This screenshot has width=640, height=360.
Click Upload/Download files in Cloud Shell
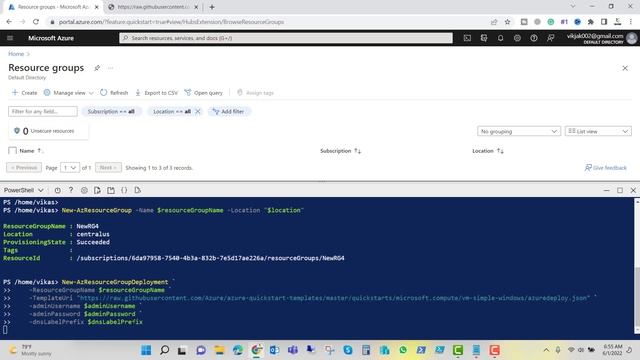[97, 190]
